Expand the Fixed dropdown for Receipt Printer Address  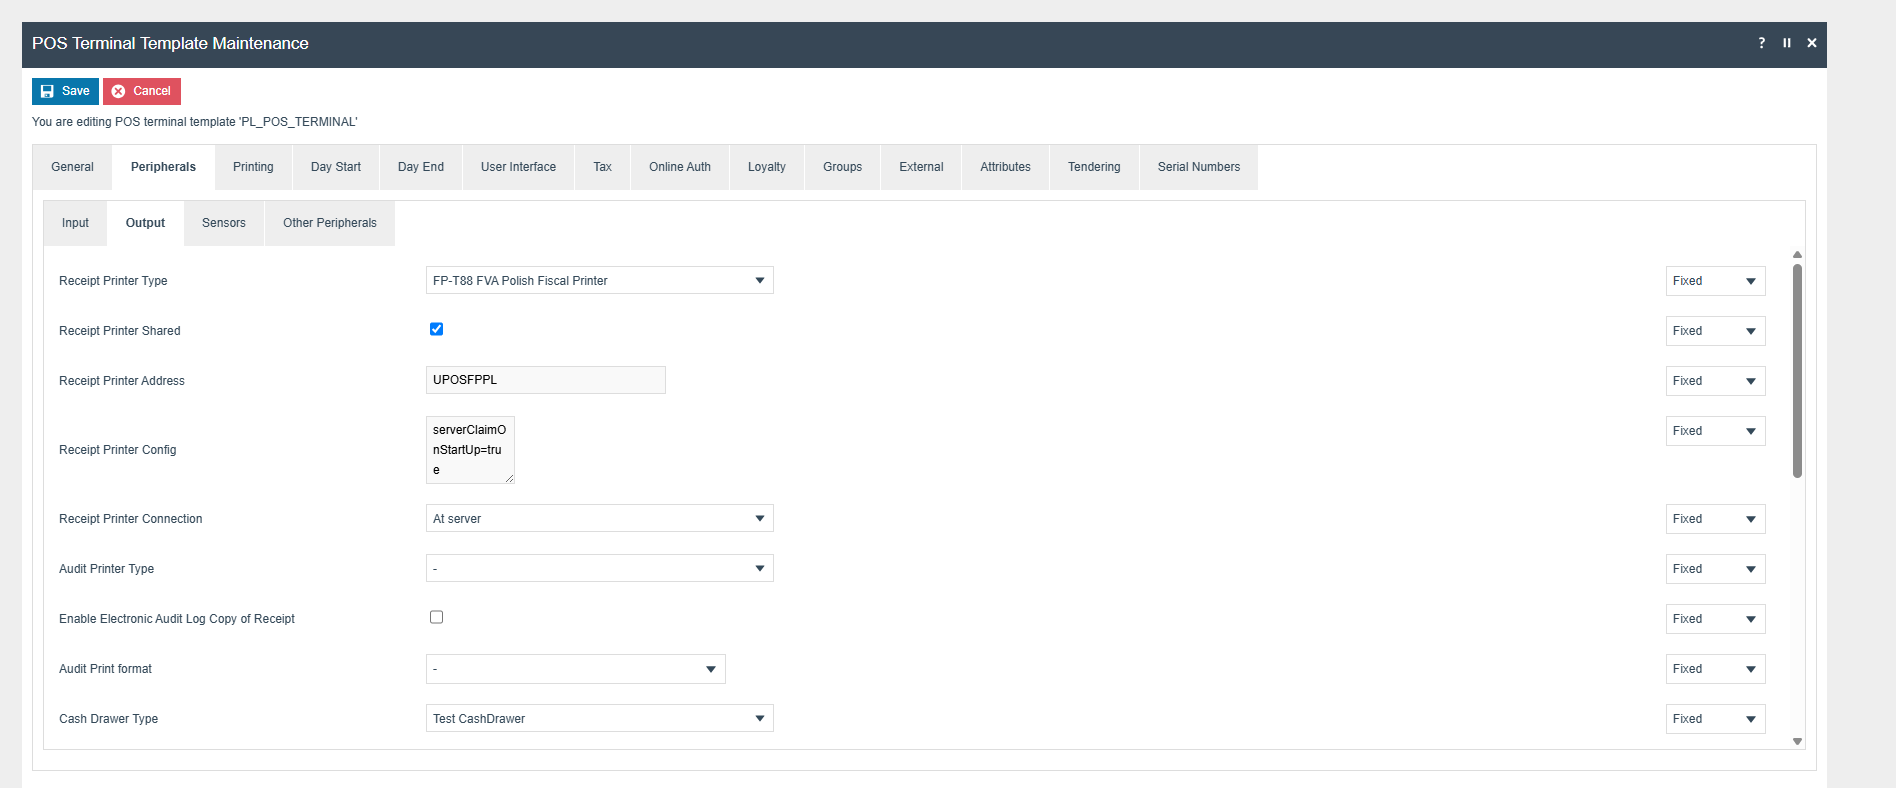click(1715, 381)
